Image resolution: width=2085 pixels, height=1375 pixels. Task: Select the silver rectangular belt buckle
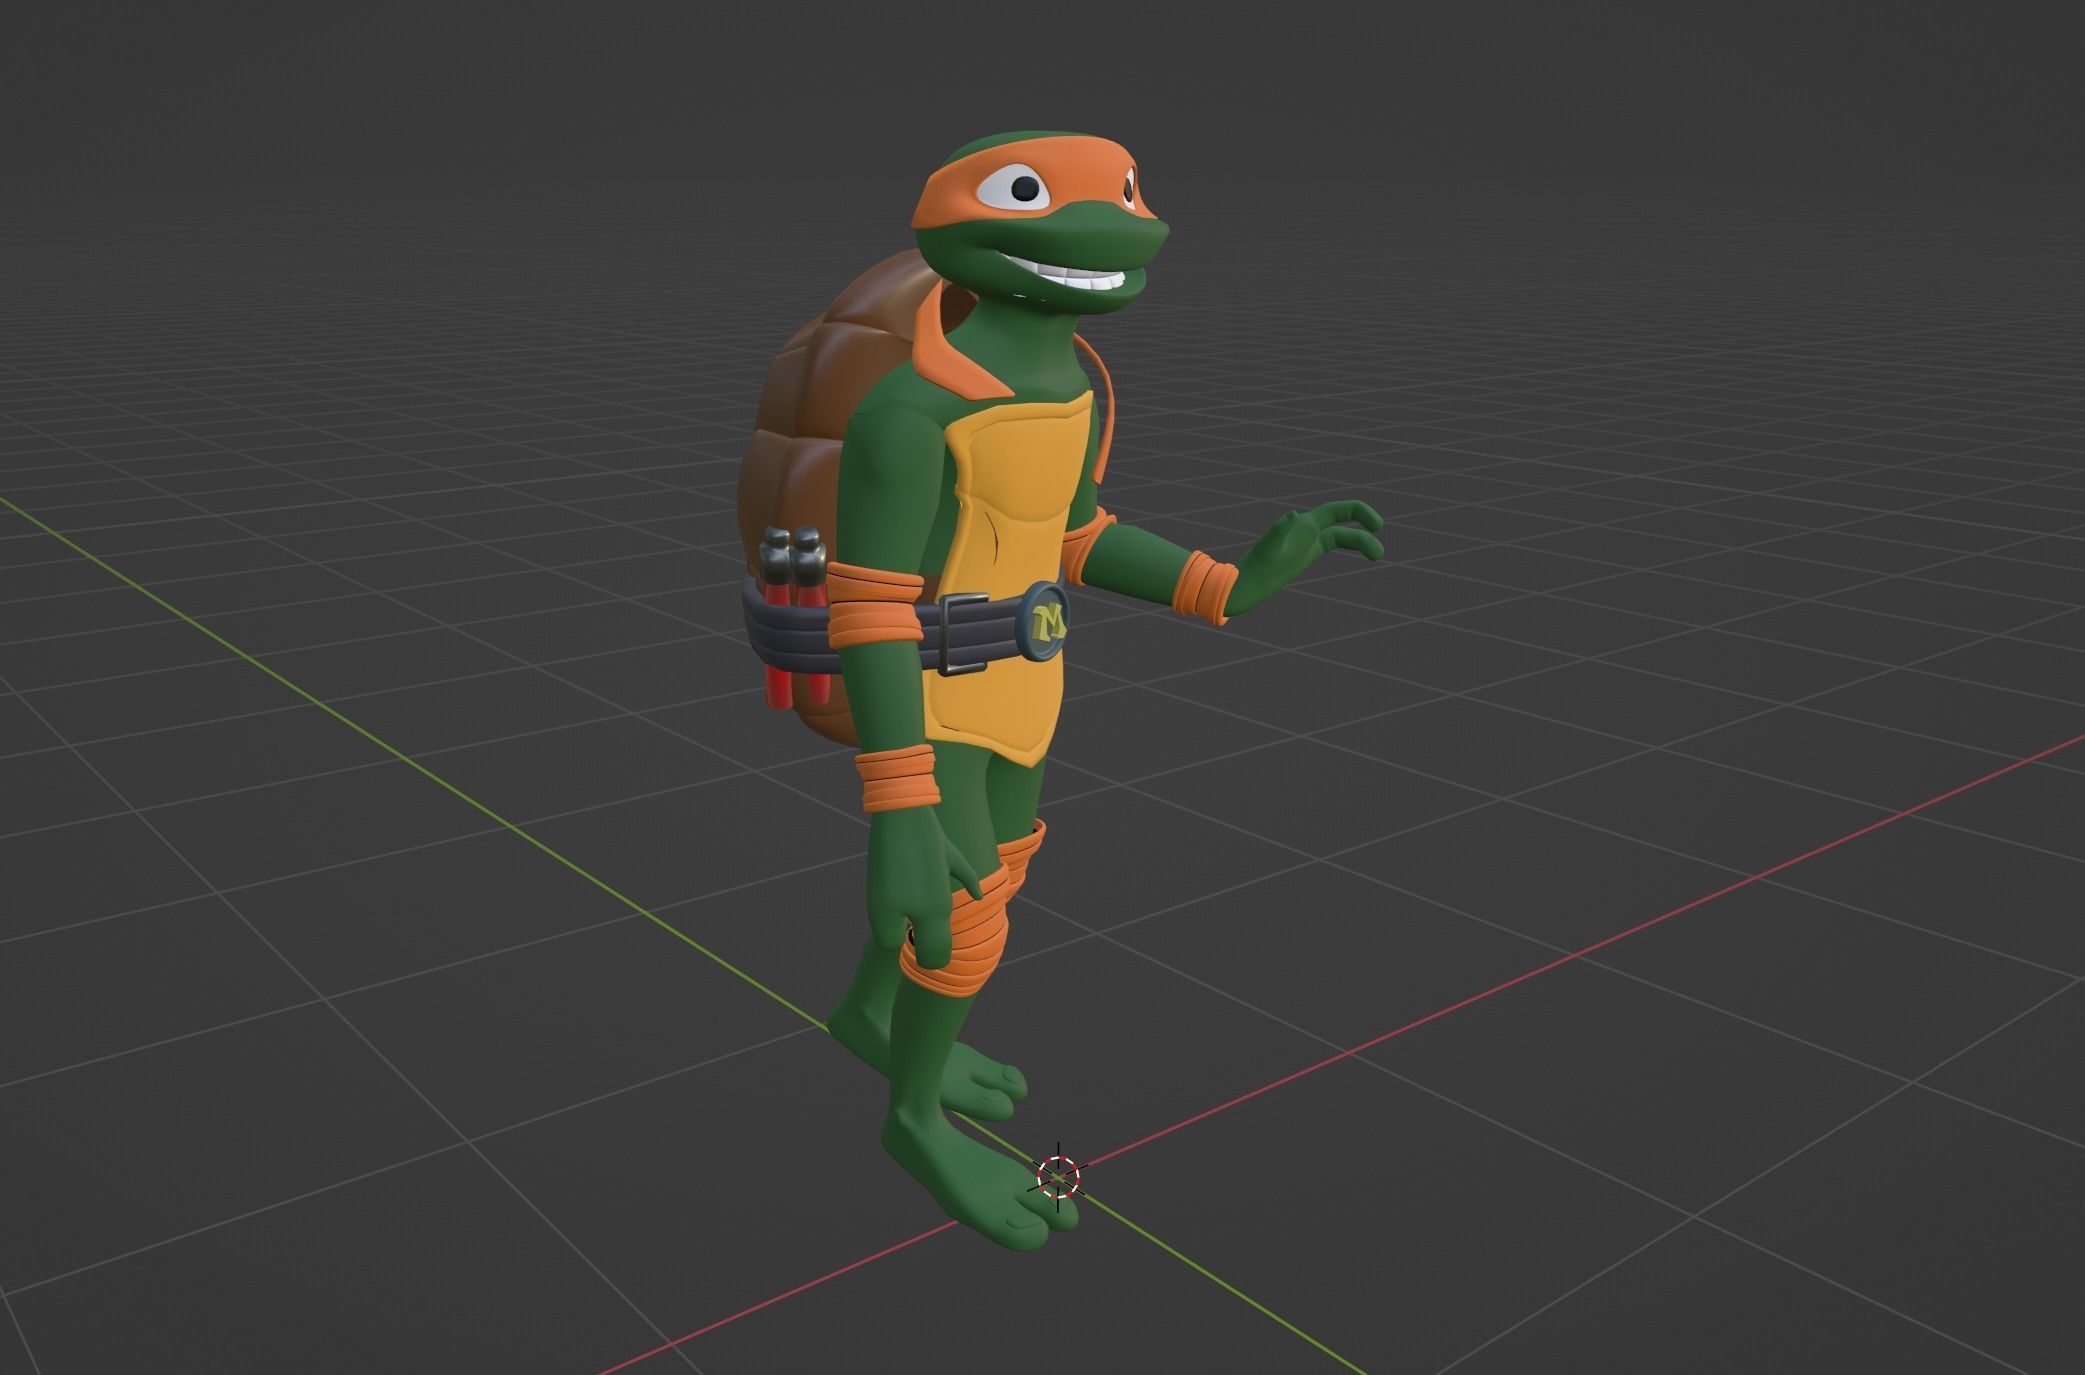(963, 635)
